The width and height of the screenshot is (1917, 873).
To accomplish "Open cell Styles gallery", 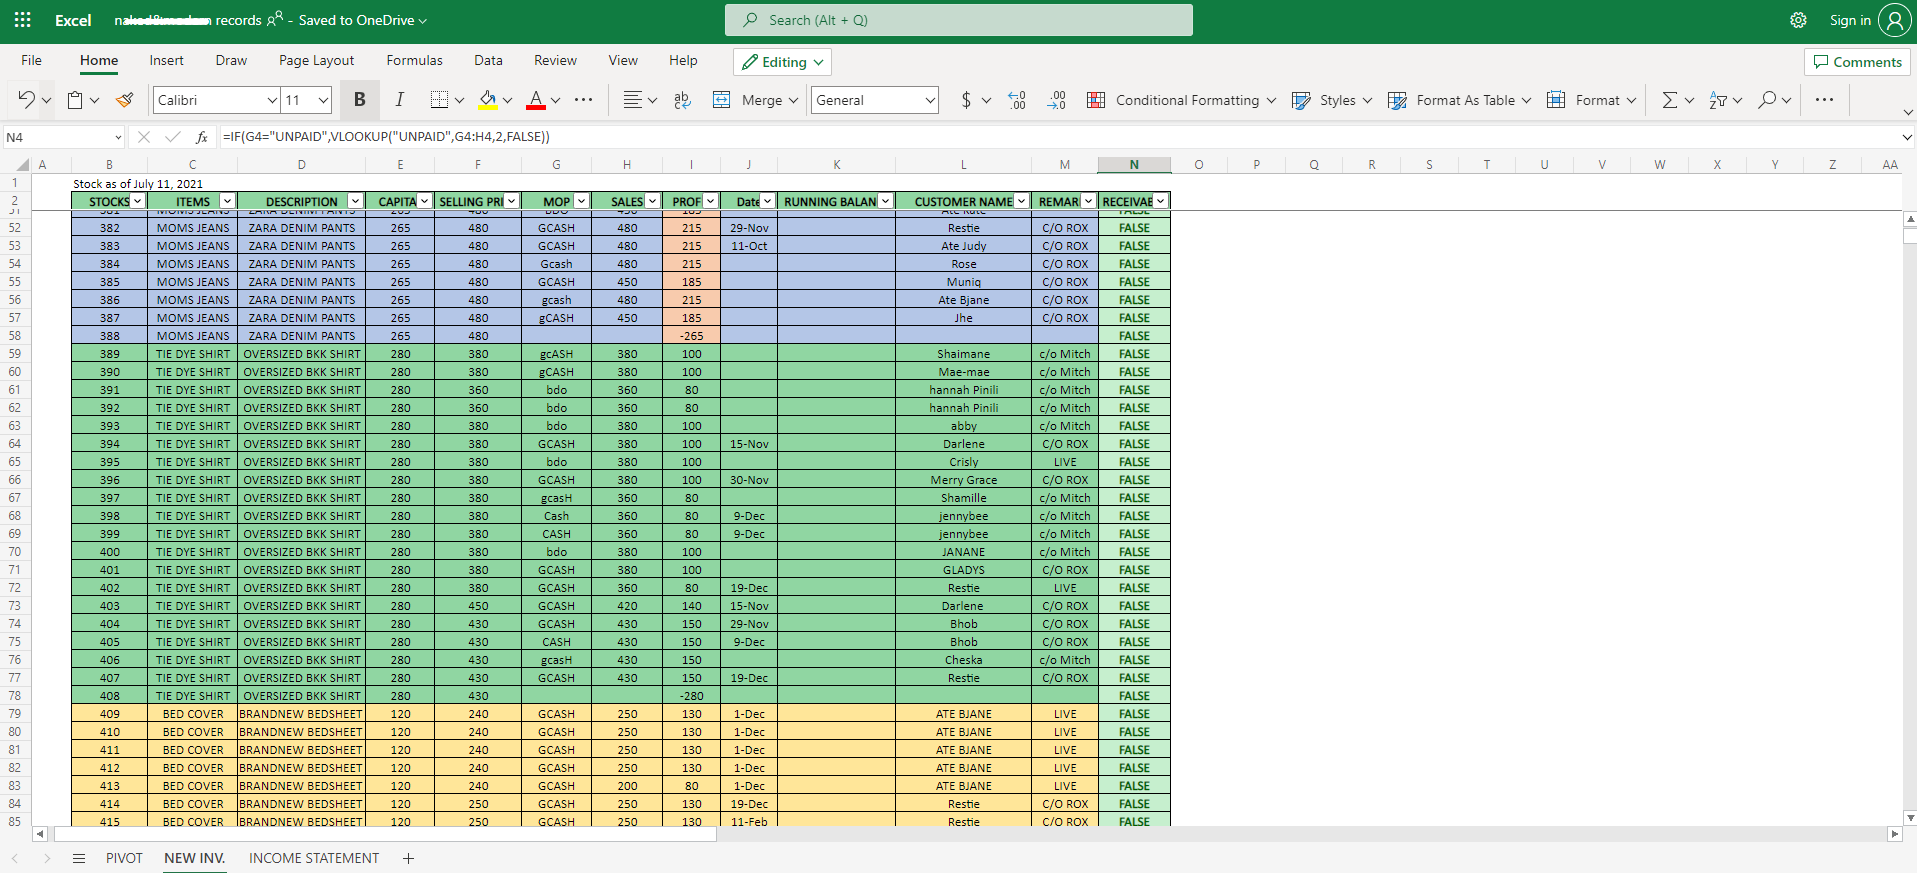I will 1332,100.
